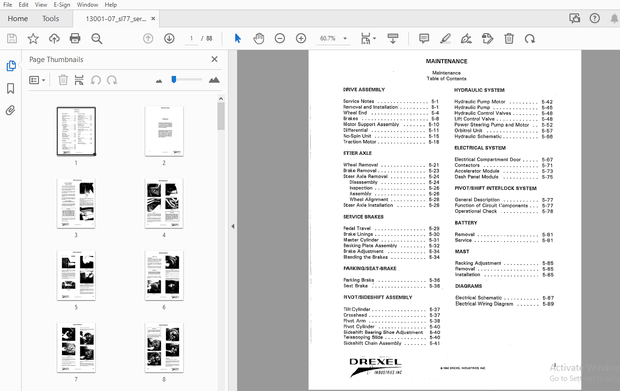Select page 2 thumbnail
Viewport: 620px width, 391px height.
pos(164,131)
